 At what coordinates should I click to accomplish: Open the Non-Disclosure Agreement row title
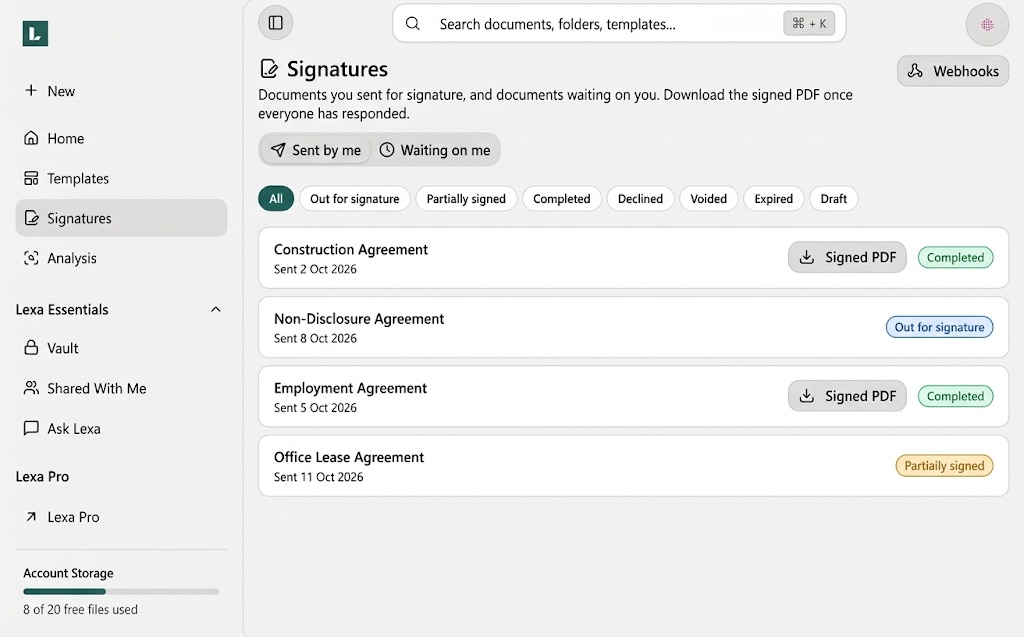pyautogui.click(x=359, y=318)
